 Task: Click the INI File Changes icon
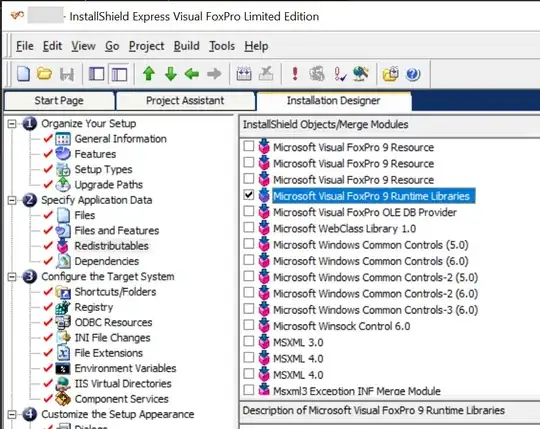point(63,338)
